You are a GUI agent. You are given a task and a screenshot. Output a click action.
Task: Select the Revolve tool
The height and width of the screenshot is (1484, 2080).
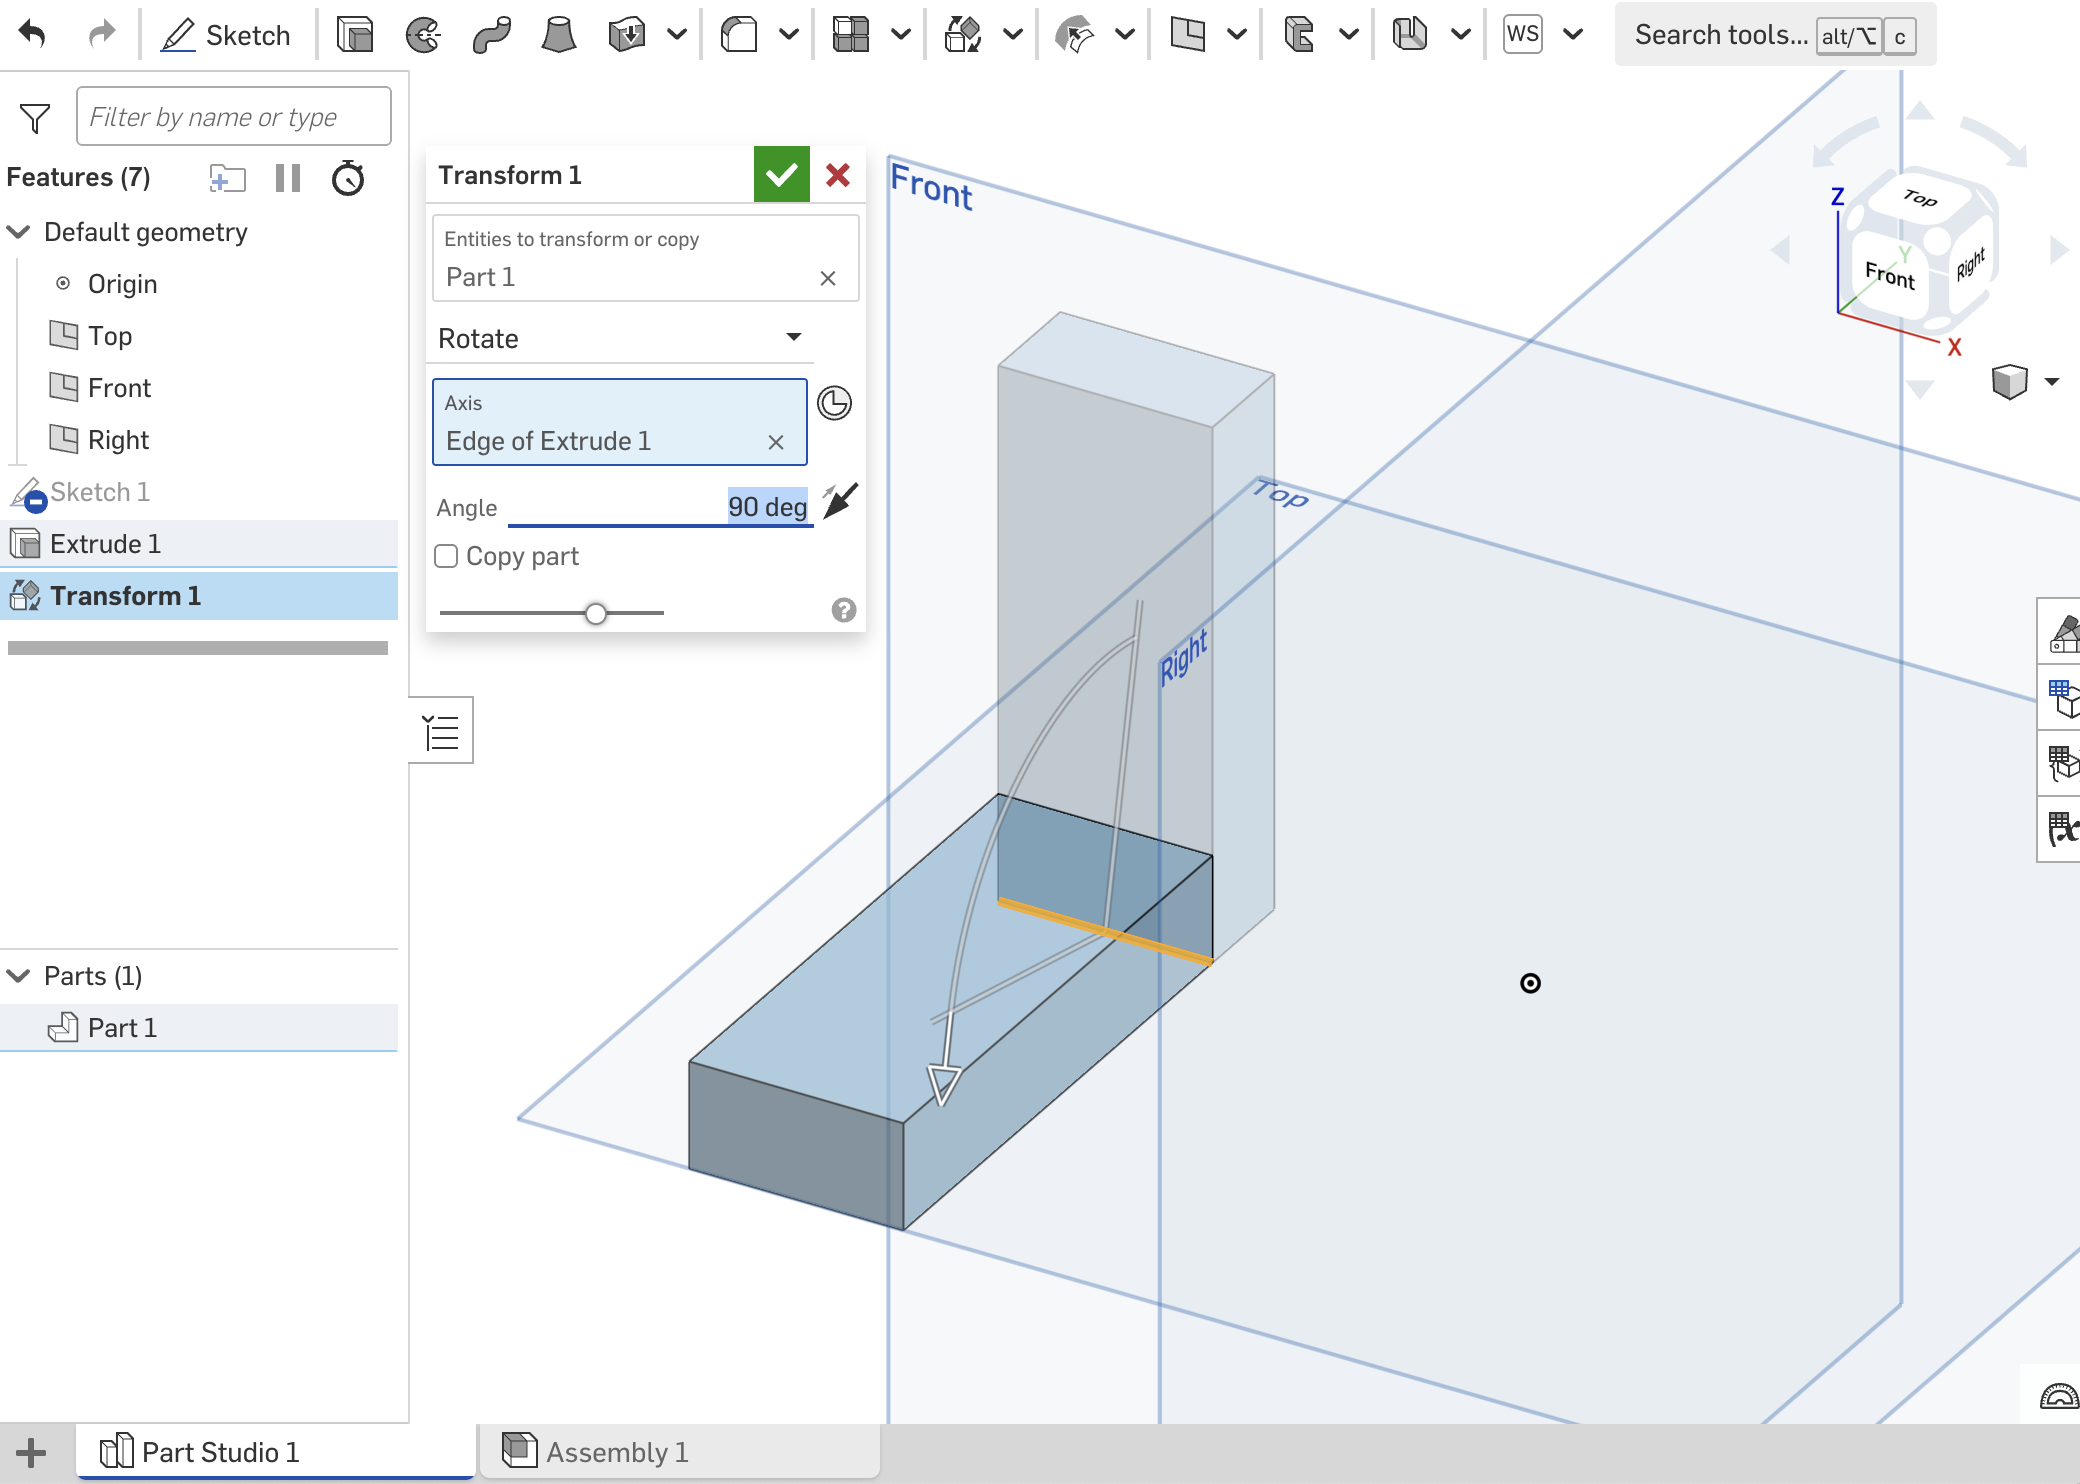coord(423,33)
